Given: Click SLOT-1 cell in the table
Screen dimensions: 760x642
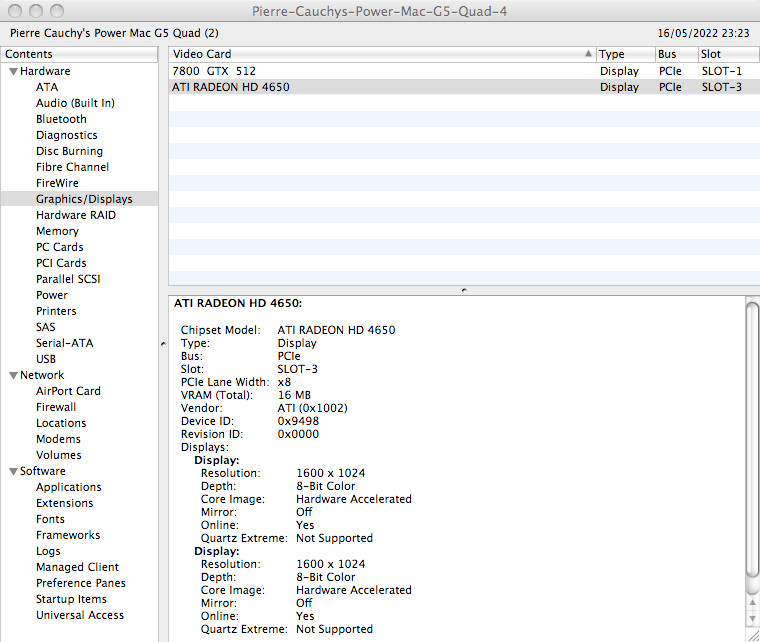Looking at the screenshot, I should click(x=722, y=71).
